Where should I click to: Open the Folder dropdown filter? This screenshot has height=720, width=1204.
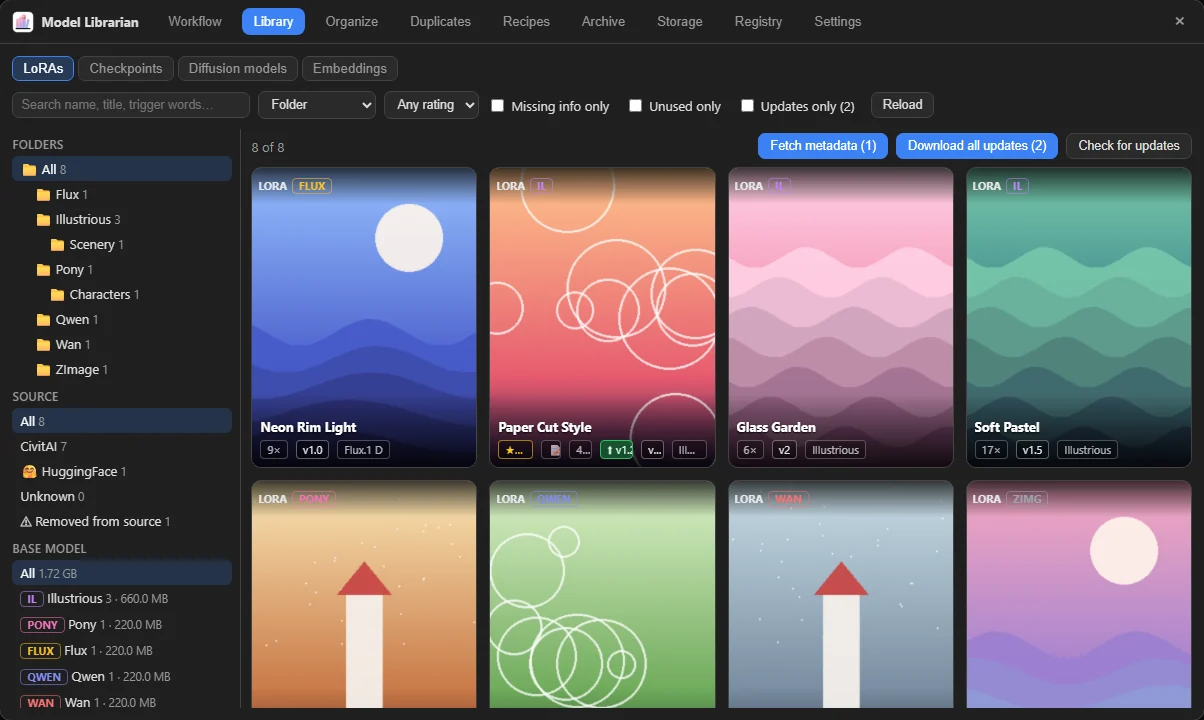pyautogui.click(x=317, y=105)
